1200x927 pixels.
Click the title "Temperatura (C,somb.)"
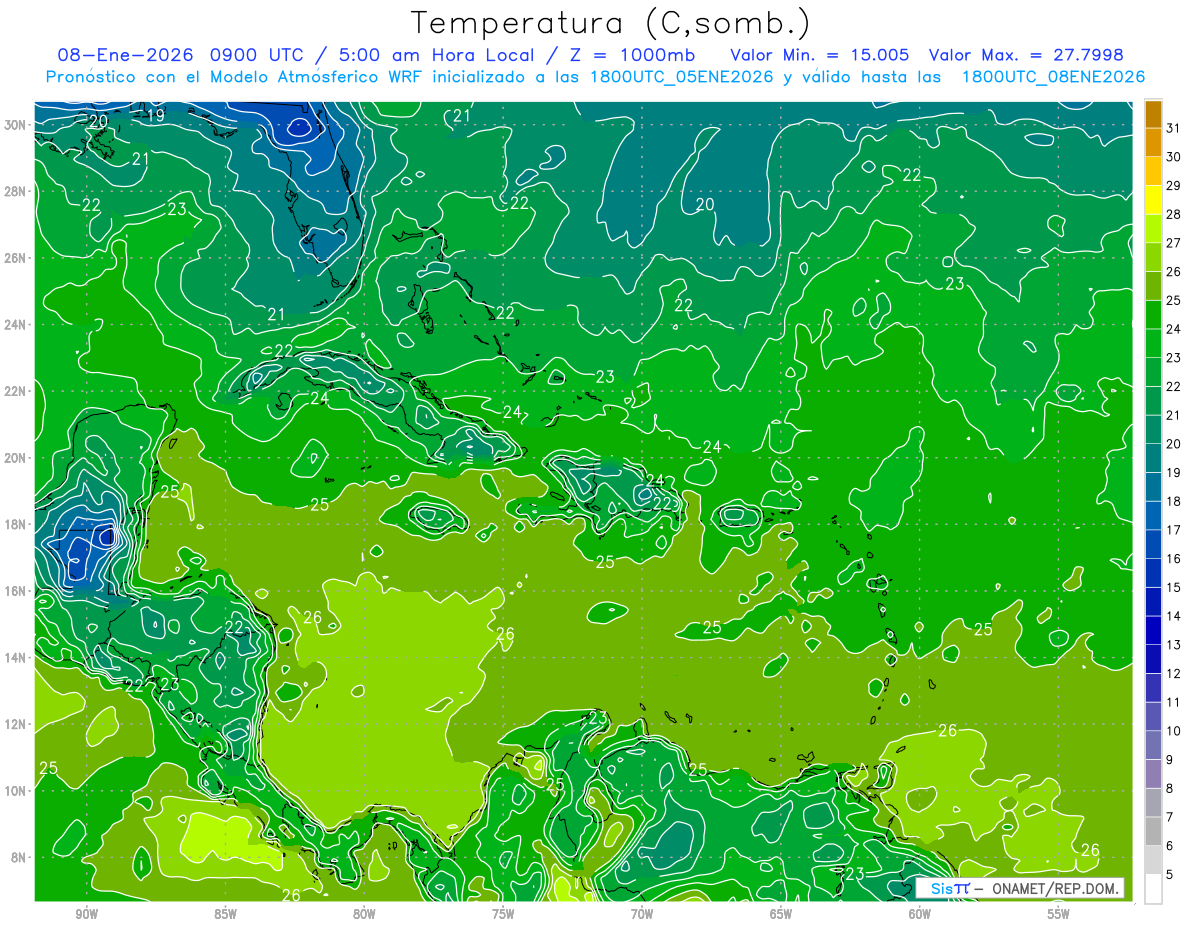coord(611,23)
